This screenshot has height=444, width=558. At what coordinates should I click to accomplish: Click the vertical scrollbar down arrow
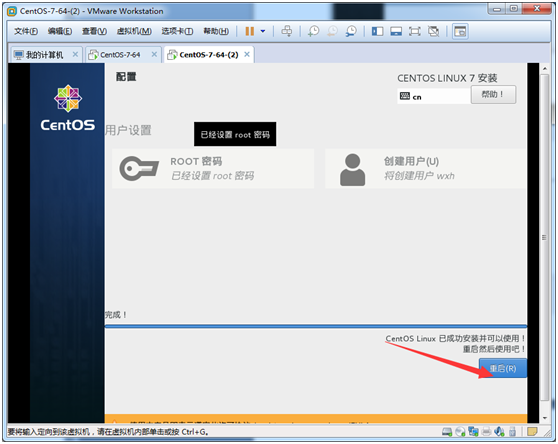point(544,418)
